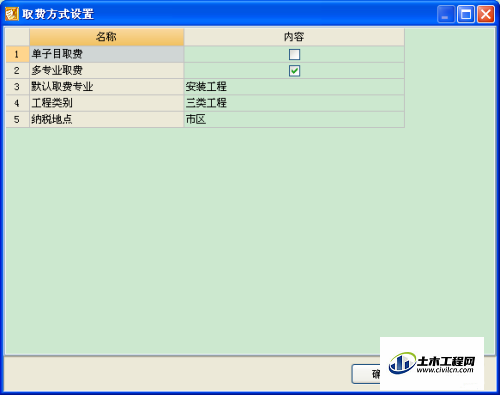
Task: Select row header number 1
Action: coord(17,54)
